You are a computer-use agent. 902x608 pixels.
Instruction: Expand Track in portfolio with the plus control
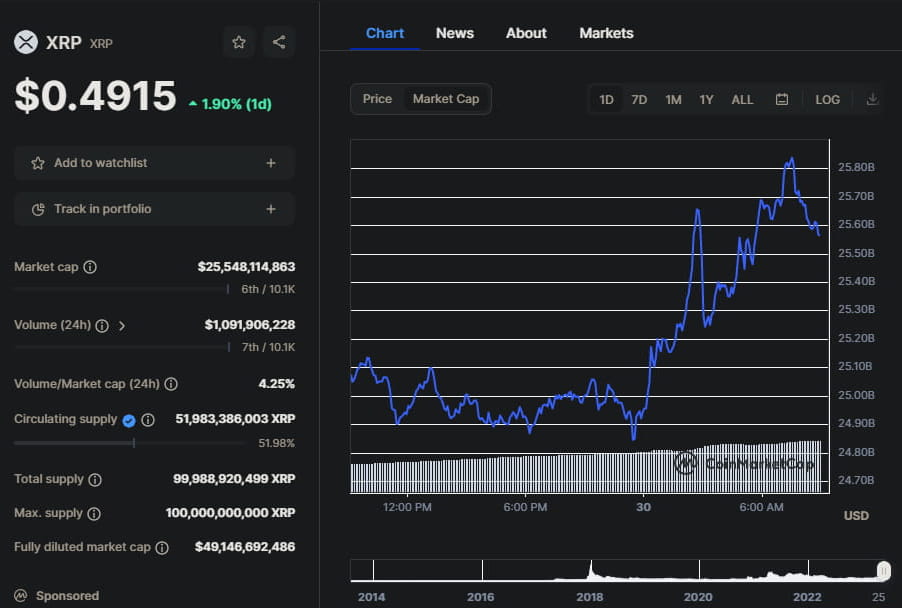(270, 208)
